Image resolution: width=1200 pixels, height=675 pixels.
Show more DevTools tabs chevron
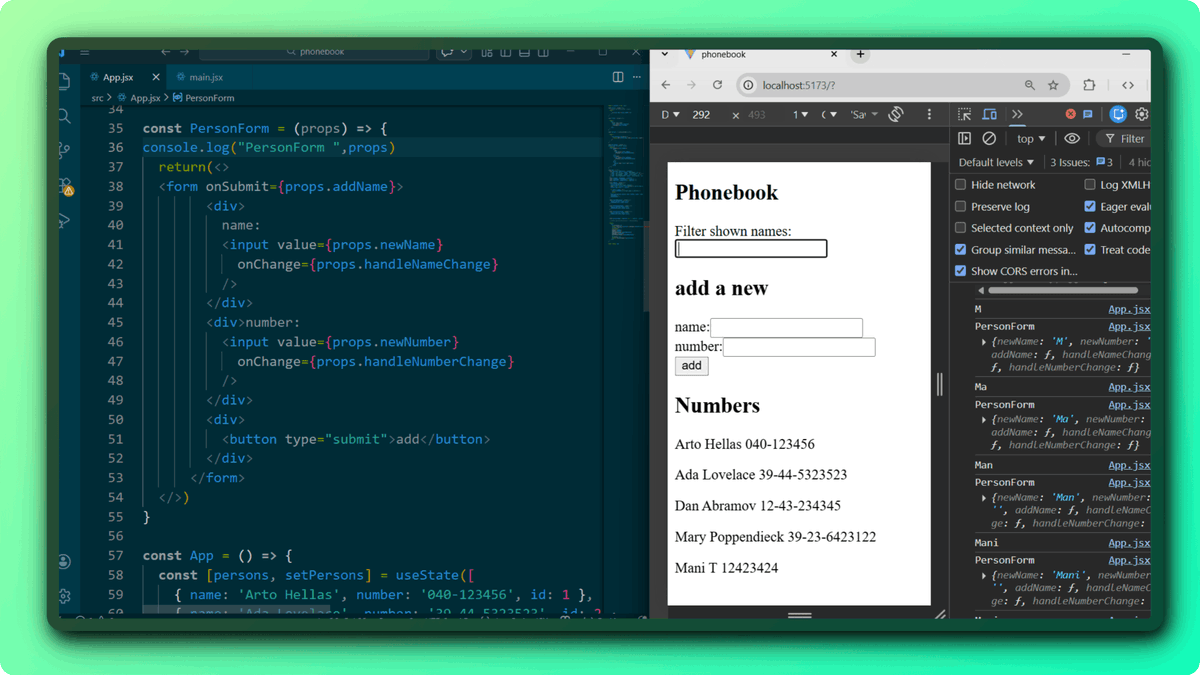click(x=1017, y=114)
